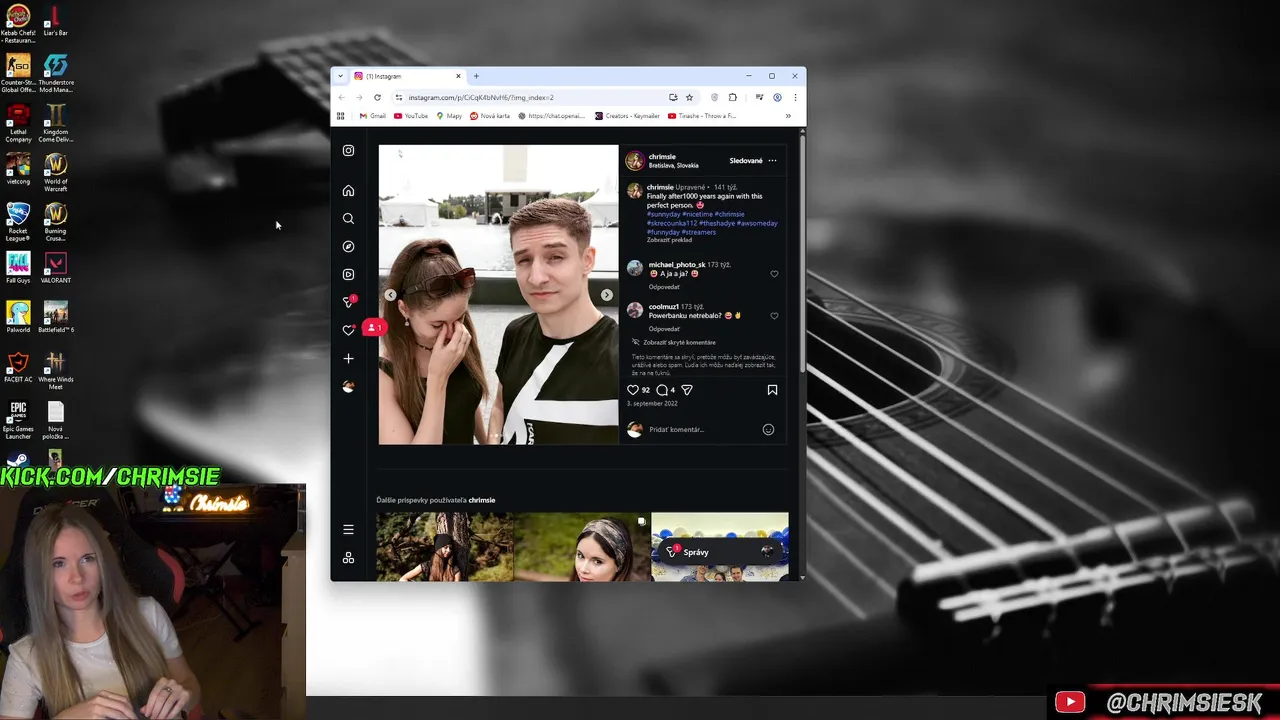Select the (1) Instagram tab
Screen dimensions: 1280x720
point(407,76)
